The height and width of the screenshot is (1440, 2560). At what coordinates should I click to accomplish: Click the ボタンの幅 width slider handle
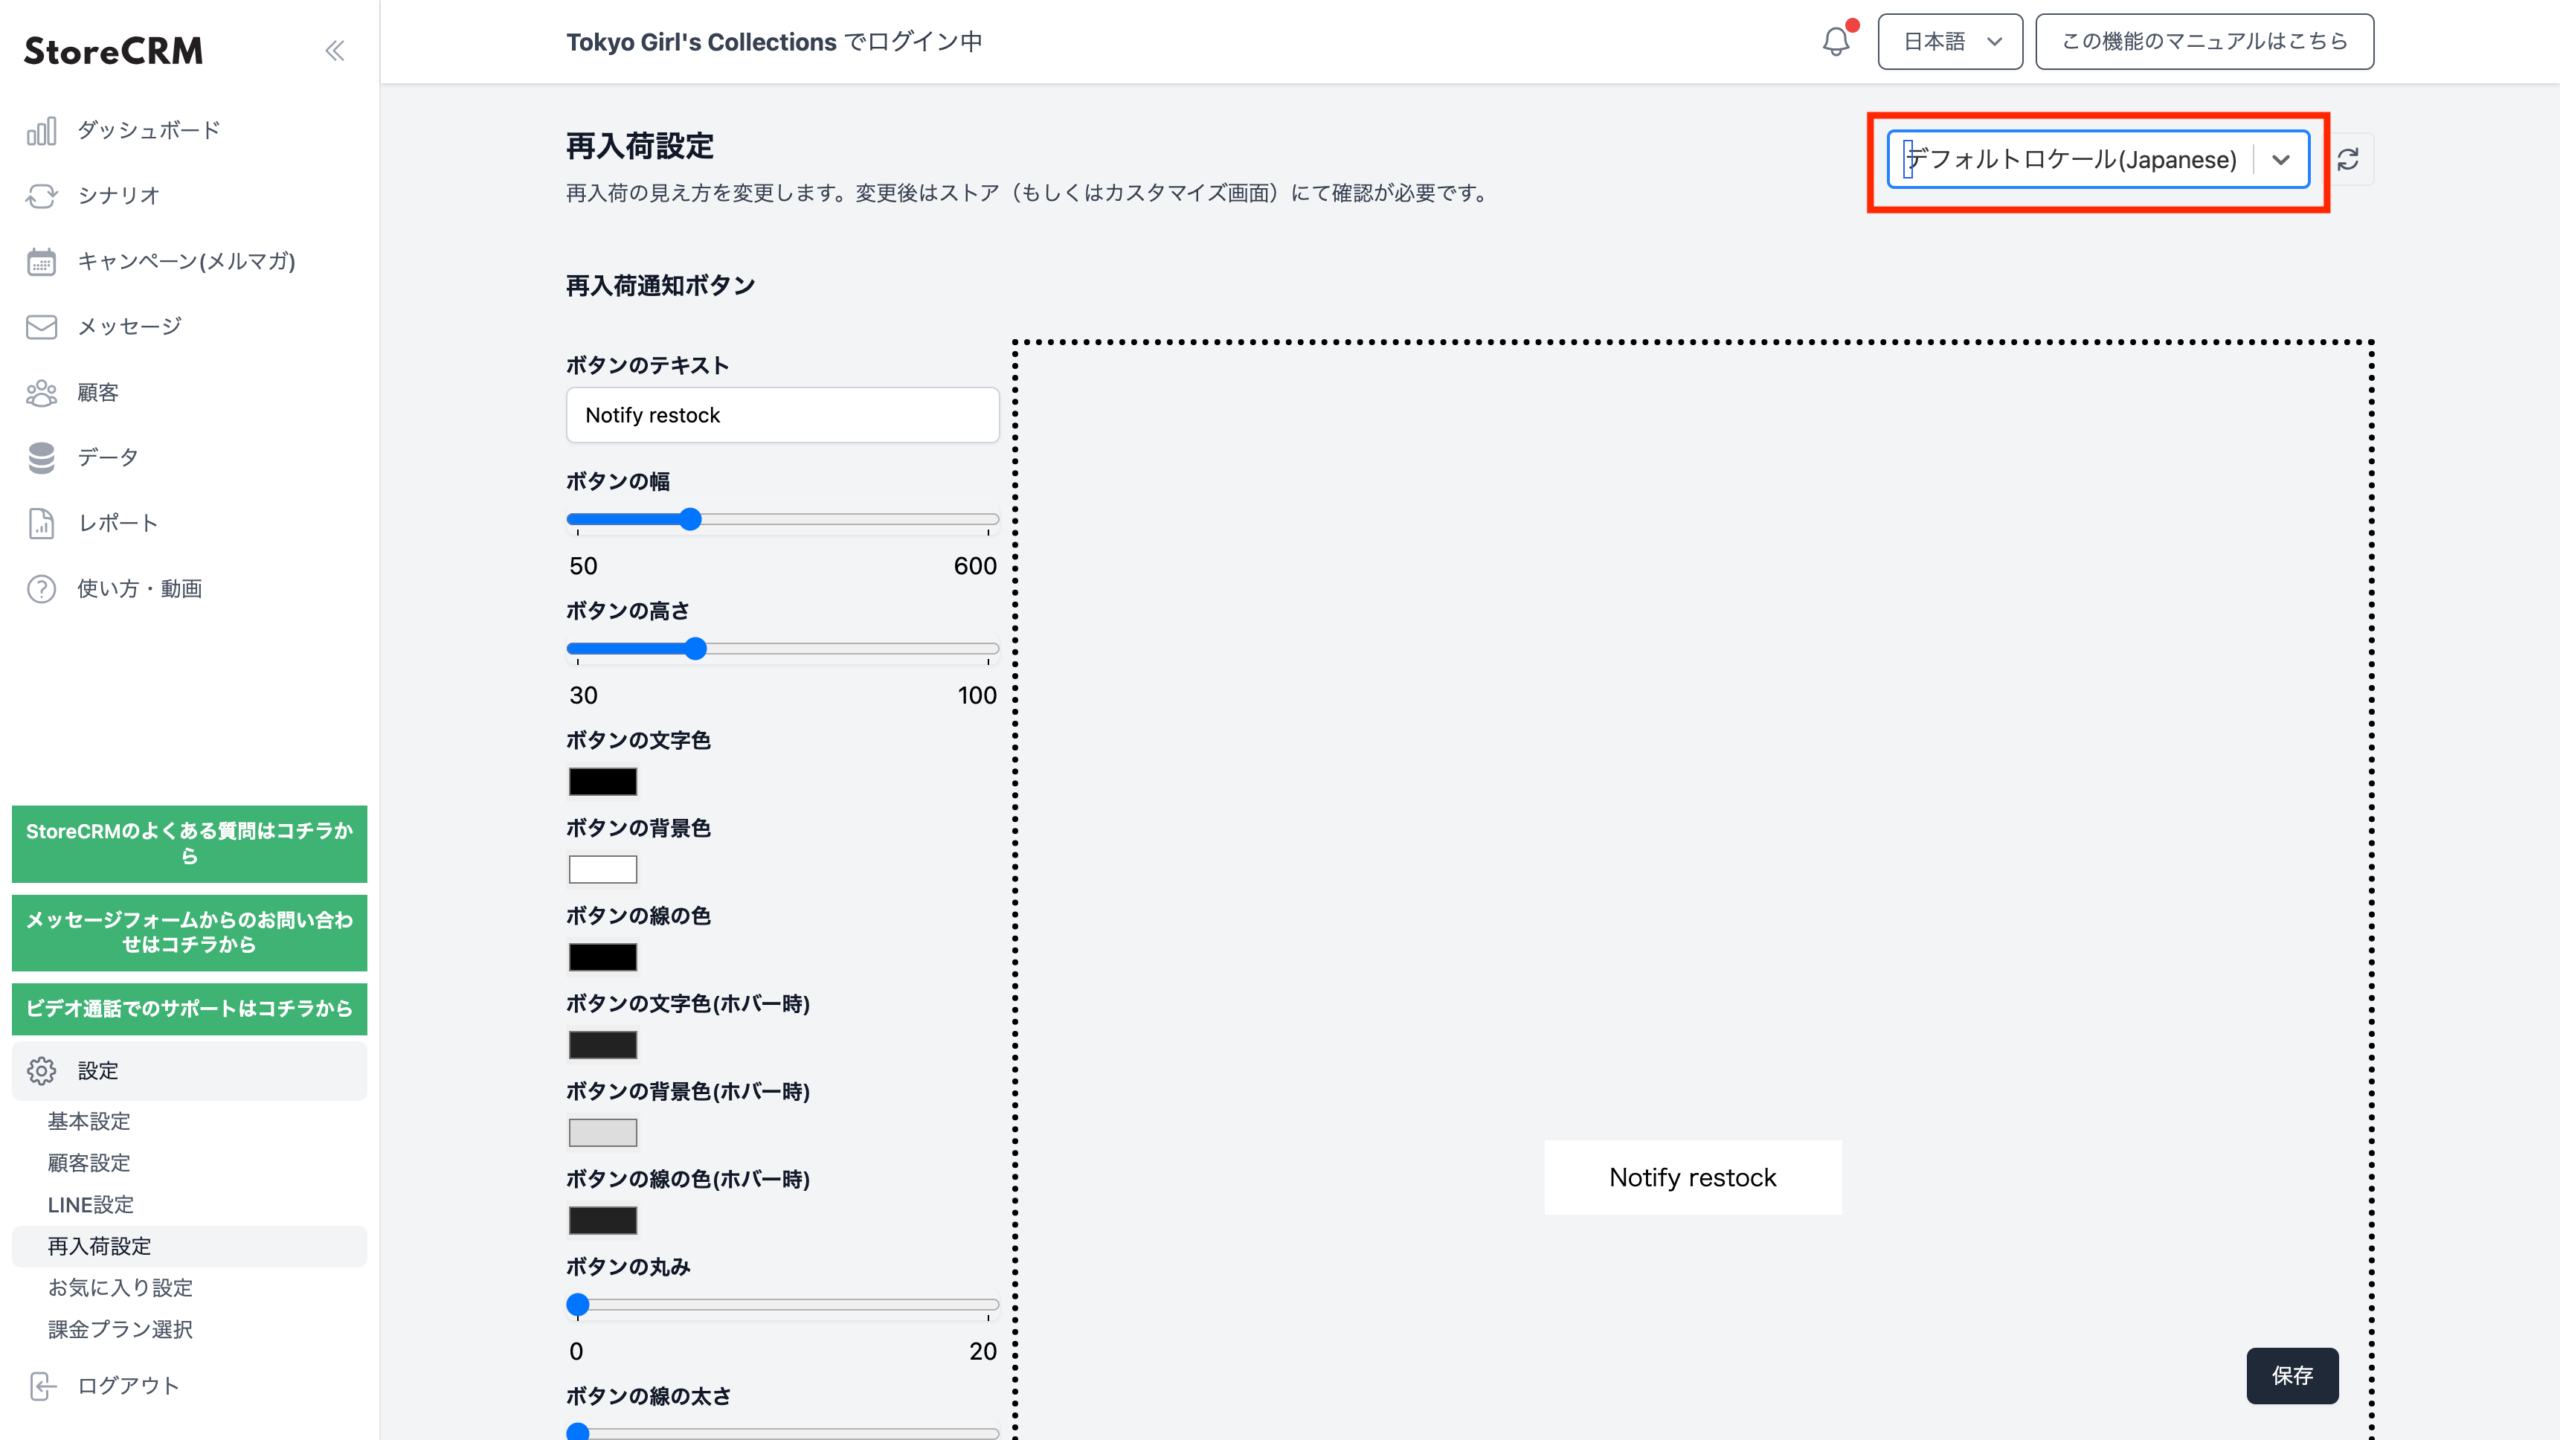(x=690, y=519)
